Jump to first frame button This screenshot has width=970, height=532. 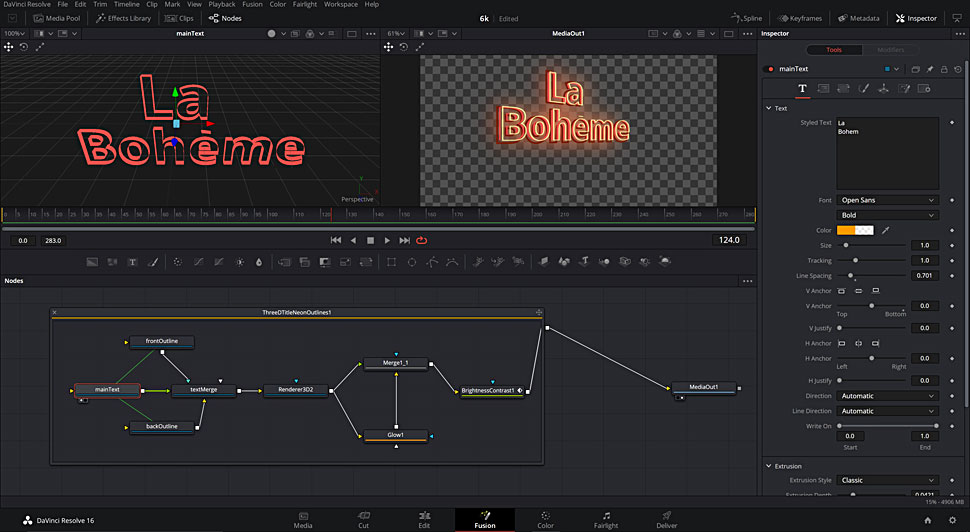point(336,240)
